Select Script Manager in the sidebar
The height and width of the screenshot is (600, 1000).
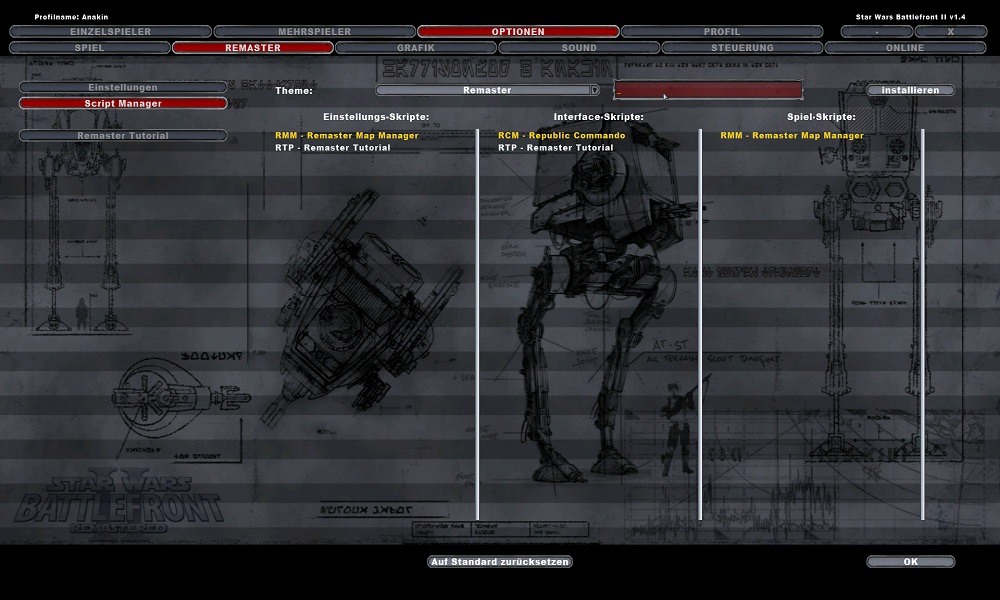[x=123, y=103]
